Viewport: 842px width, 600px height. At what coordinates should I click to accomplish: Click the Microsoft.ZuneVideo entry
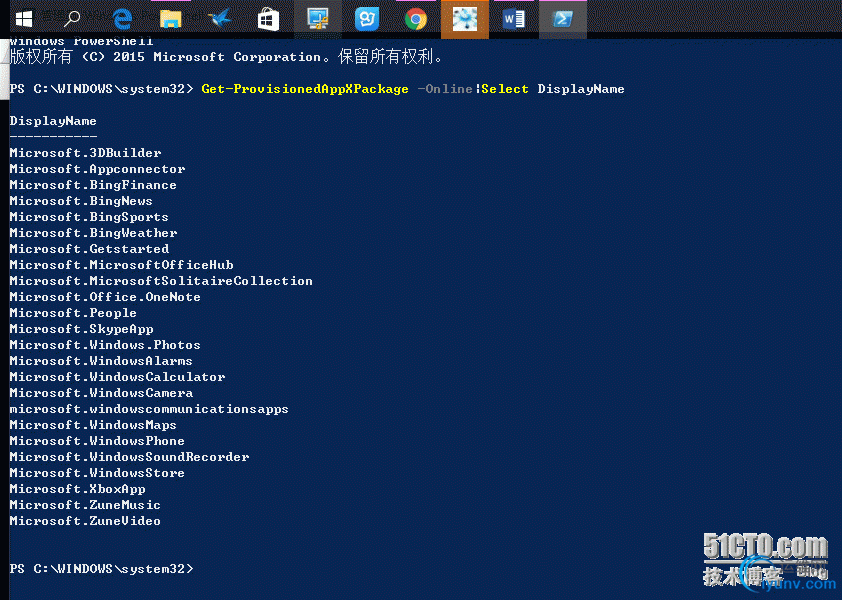click(x=85, y=522)
